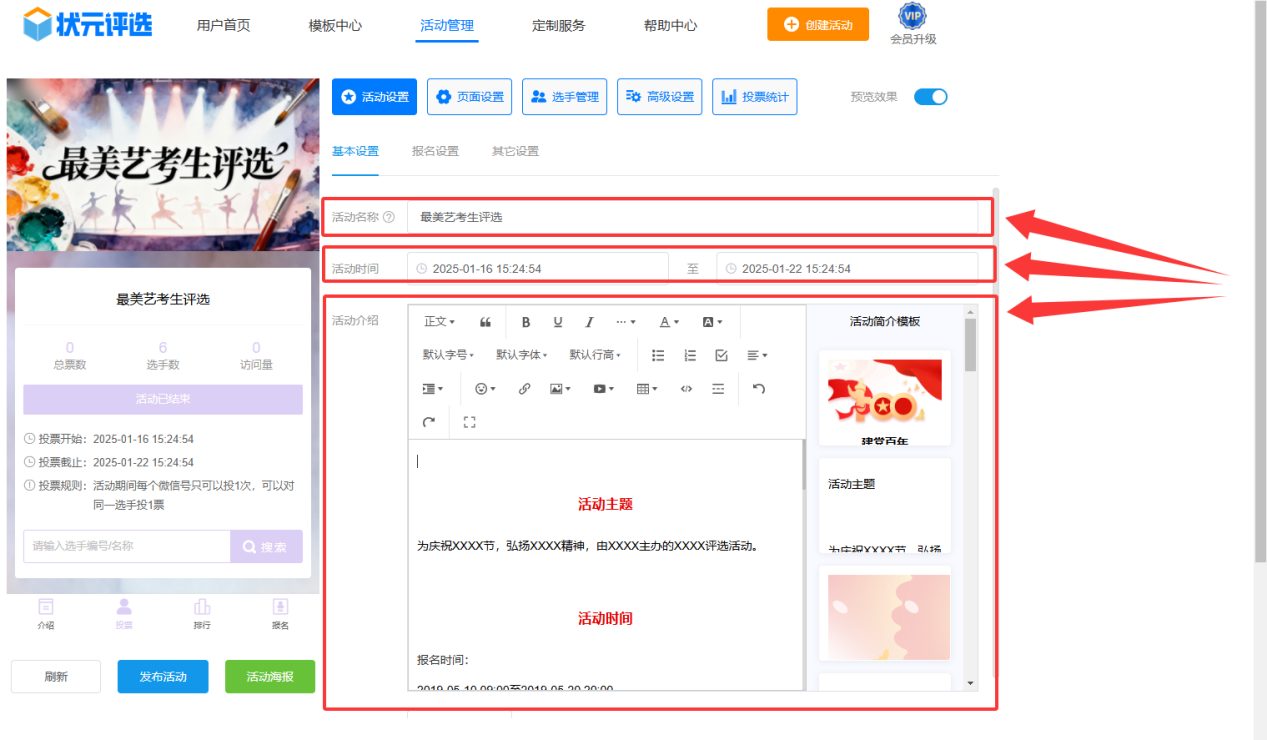The width and height of the screenshot is (1267, 740).
Task: Publish the activity with 发布活动
Action: pos(162,676)
